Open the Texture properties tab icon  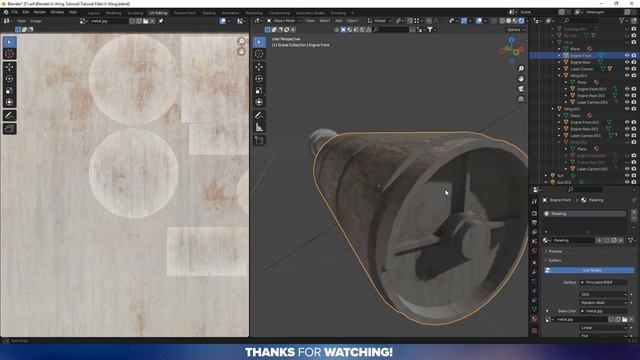534,330
